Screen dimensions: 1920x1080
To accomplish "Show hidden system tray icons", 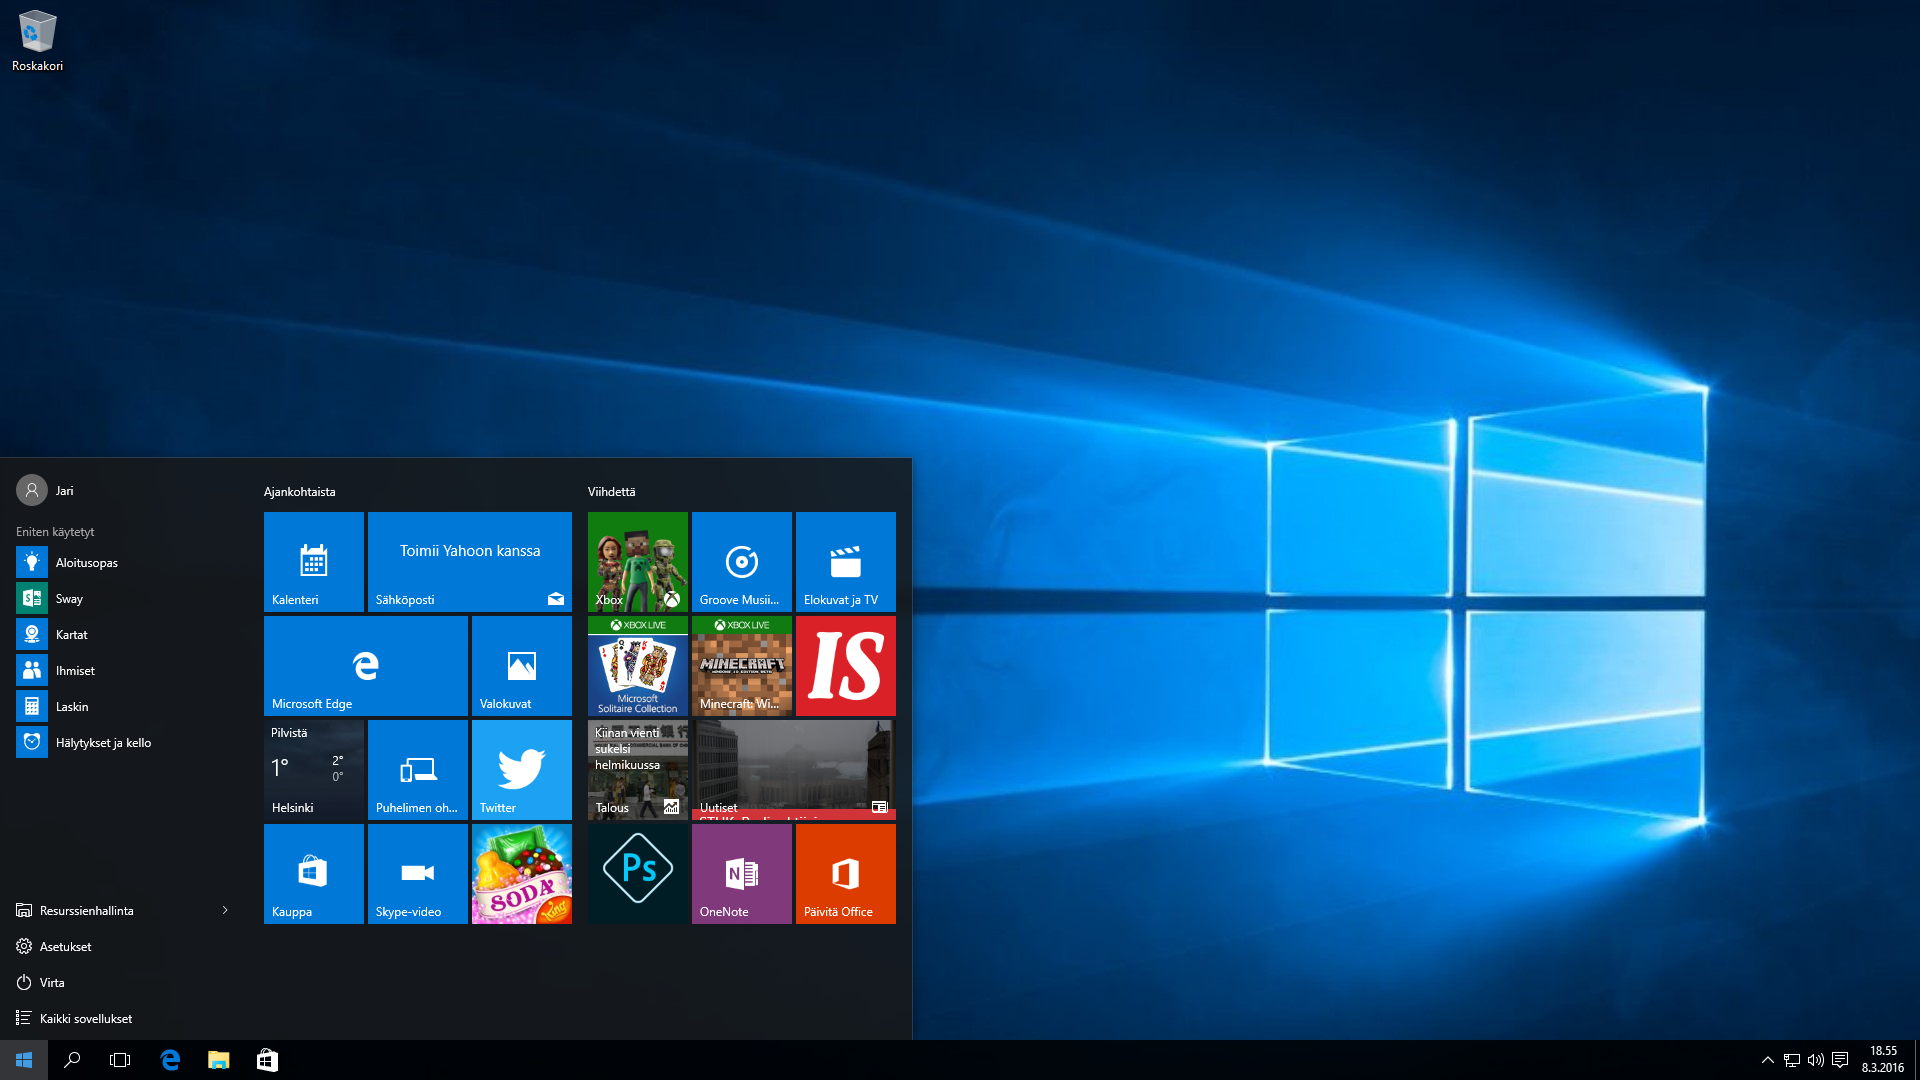I will click(1767, 1060).
